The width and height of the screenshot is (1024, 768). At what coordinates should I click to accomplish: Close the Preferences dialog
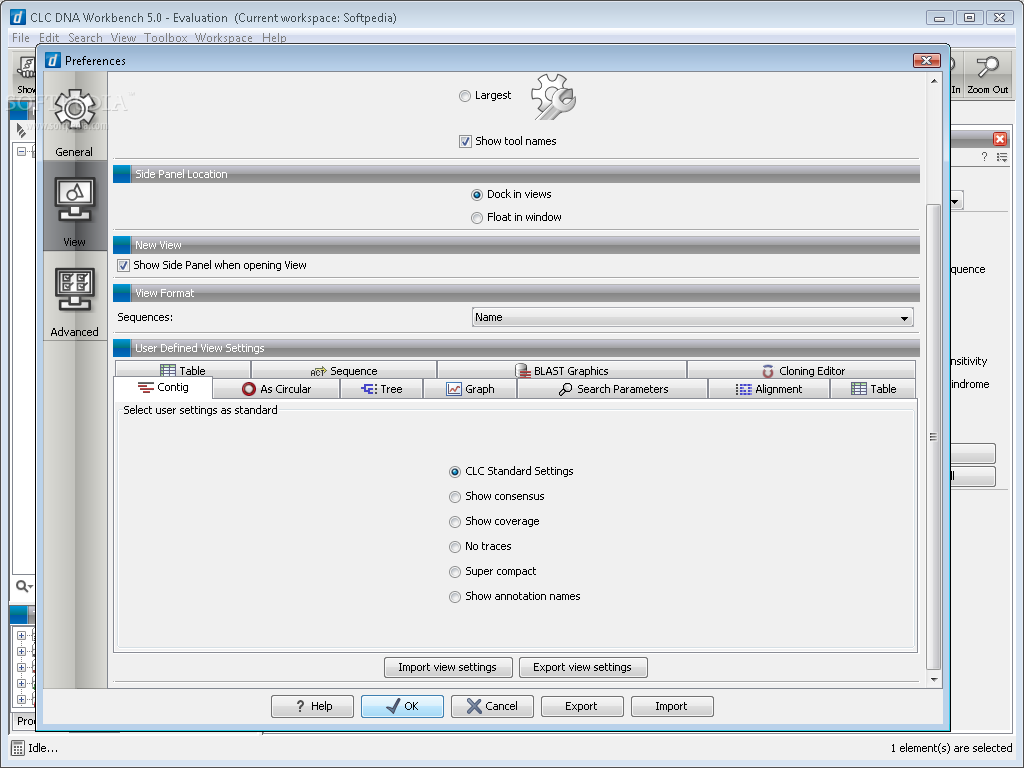pyautogui.click(x=926, y=61)
